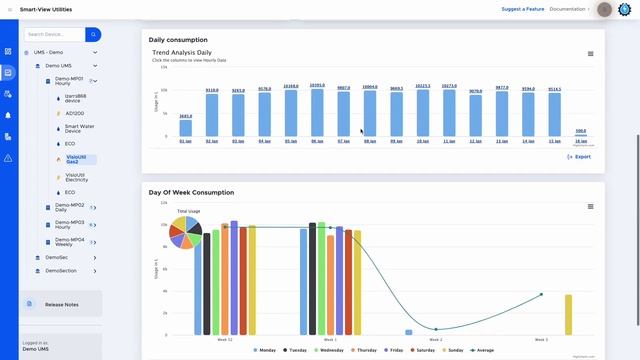Open the device management sidebar icon
The image size is (640, 360).
(8, 94)
